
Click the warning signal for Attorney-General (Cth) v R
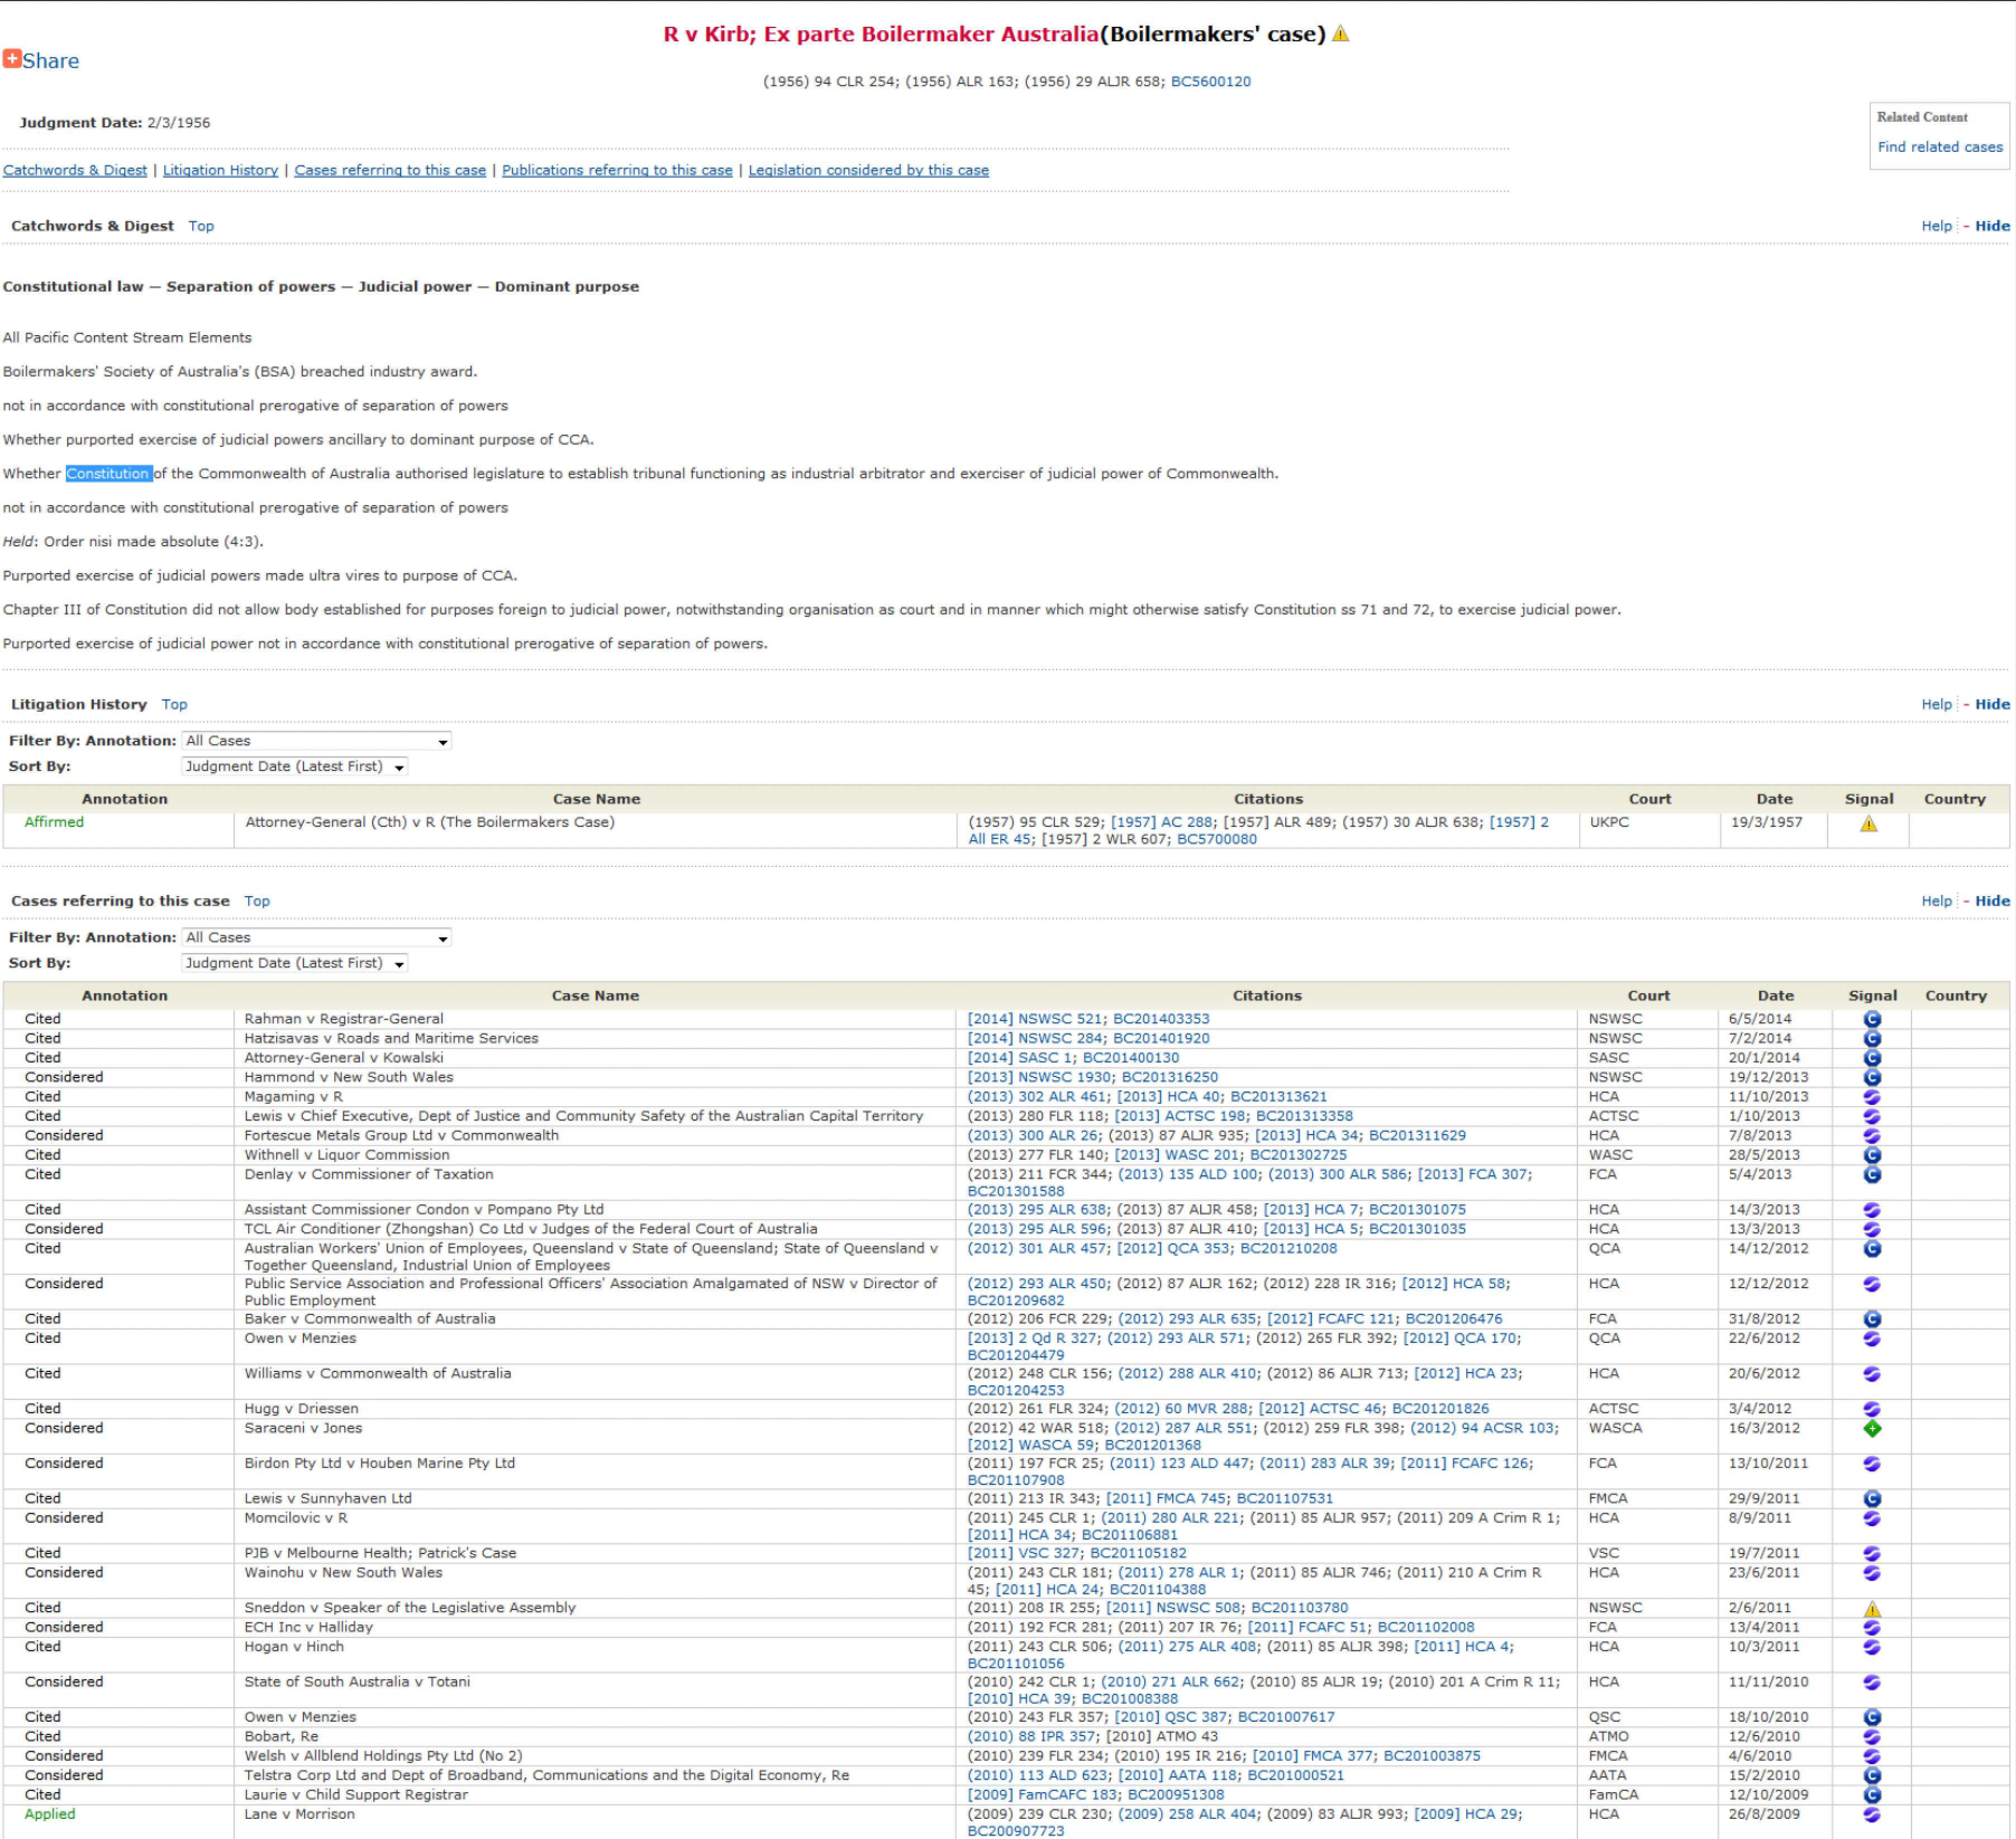pyautogui.click(x=1868, y=824)
